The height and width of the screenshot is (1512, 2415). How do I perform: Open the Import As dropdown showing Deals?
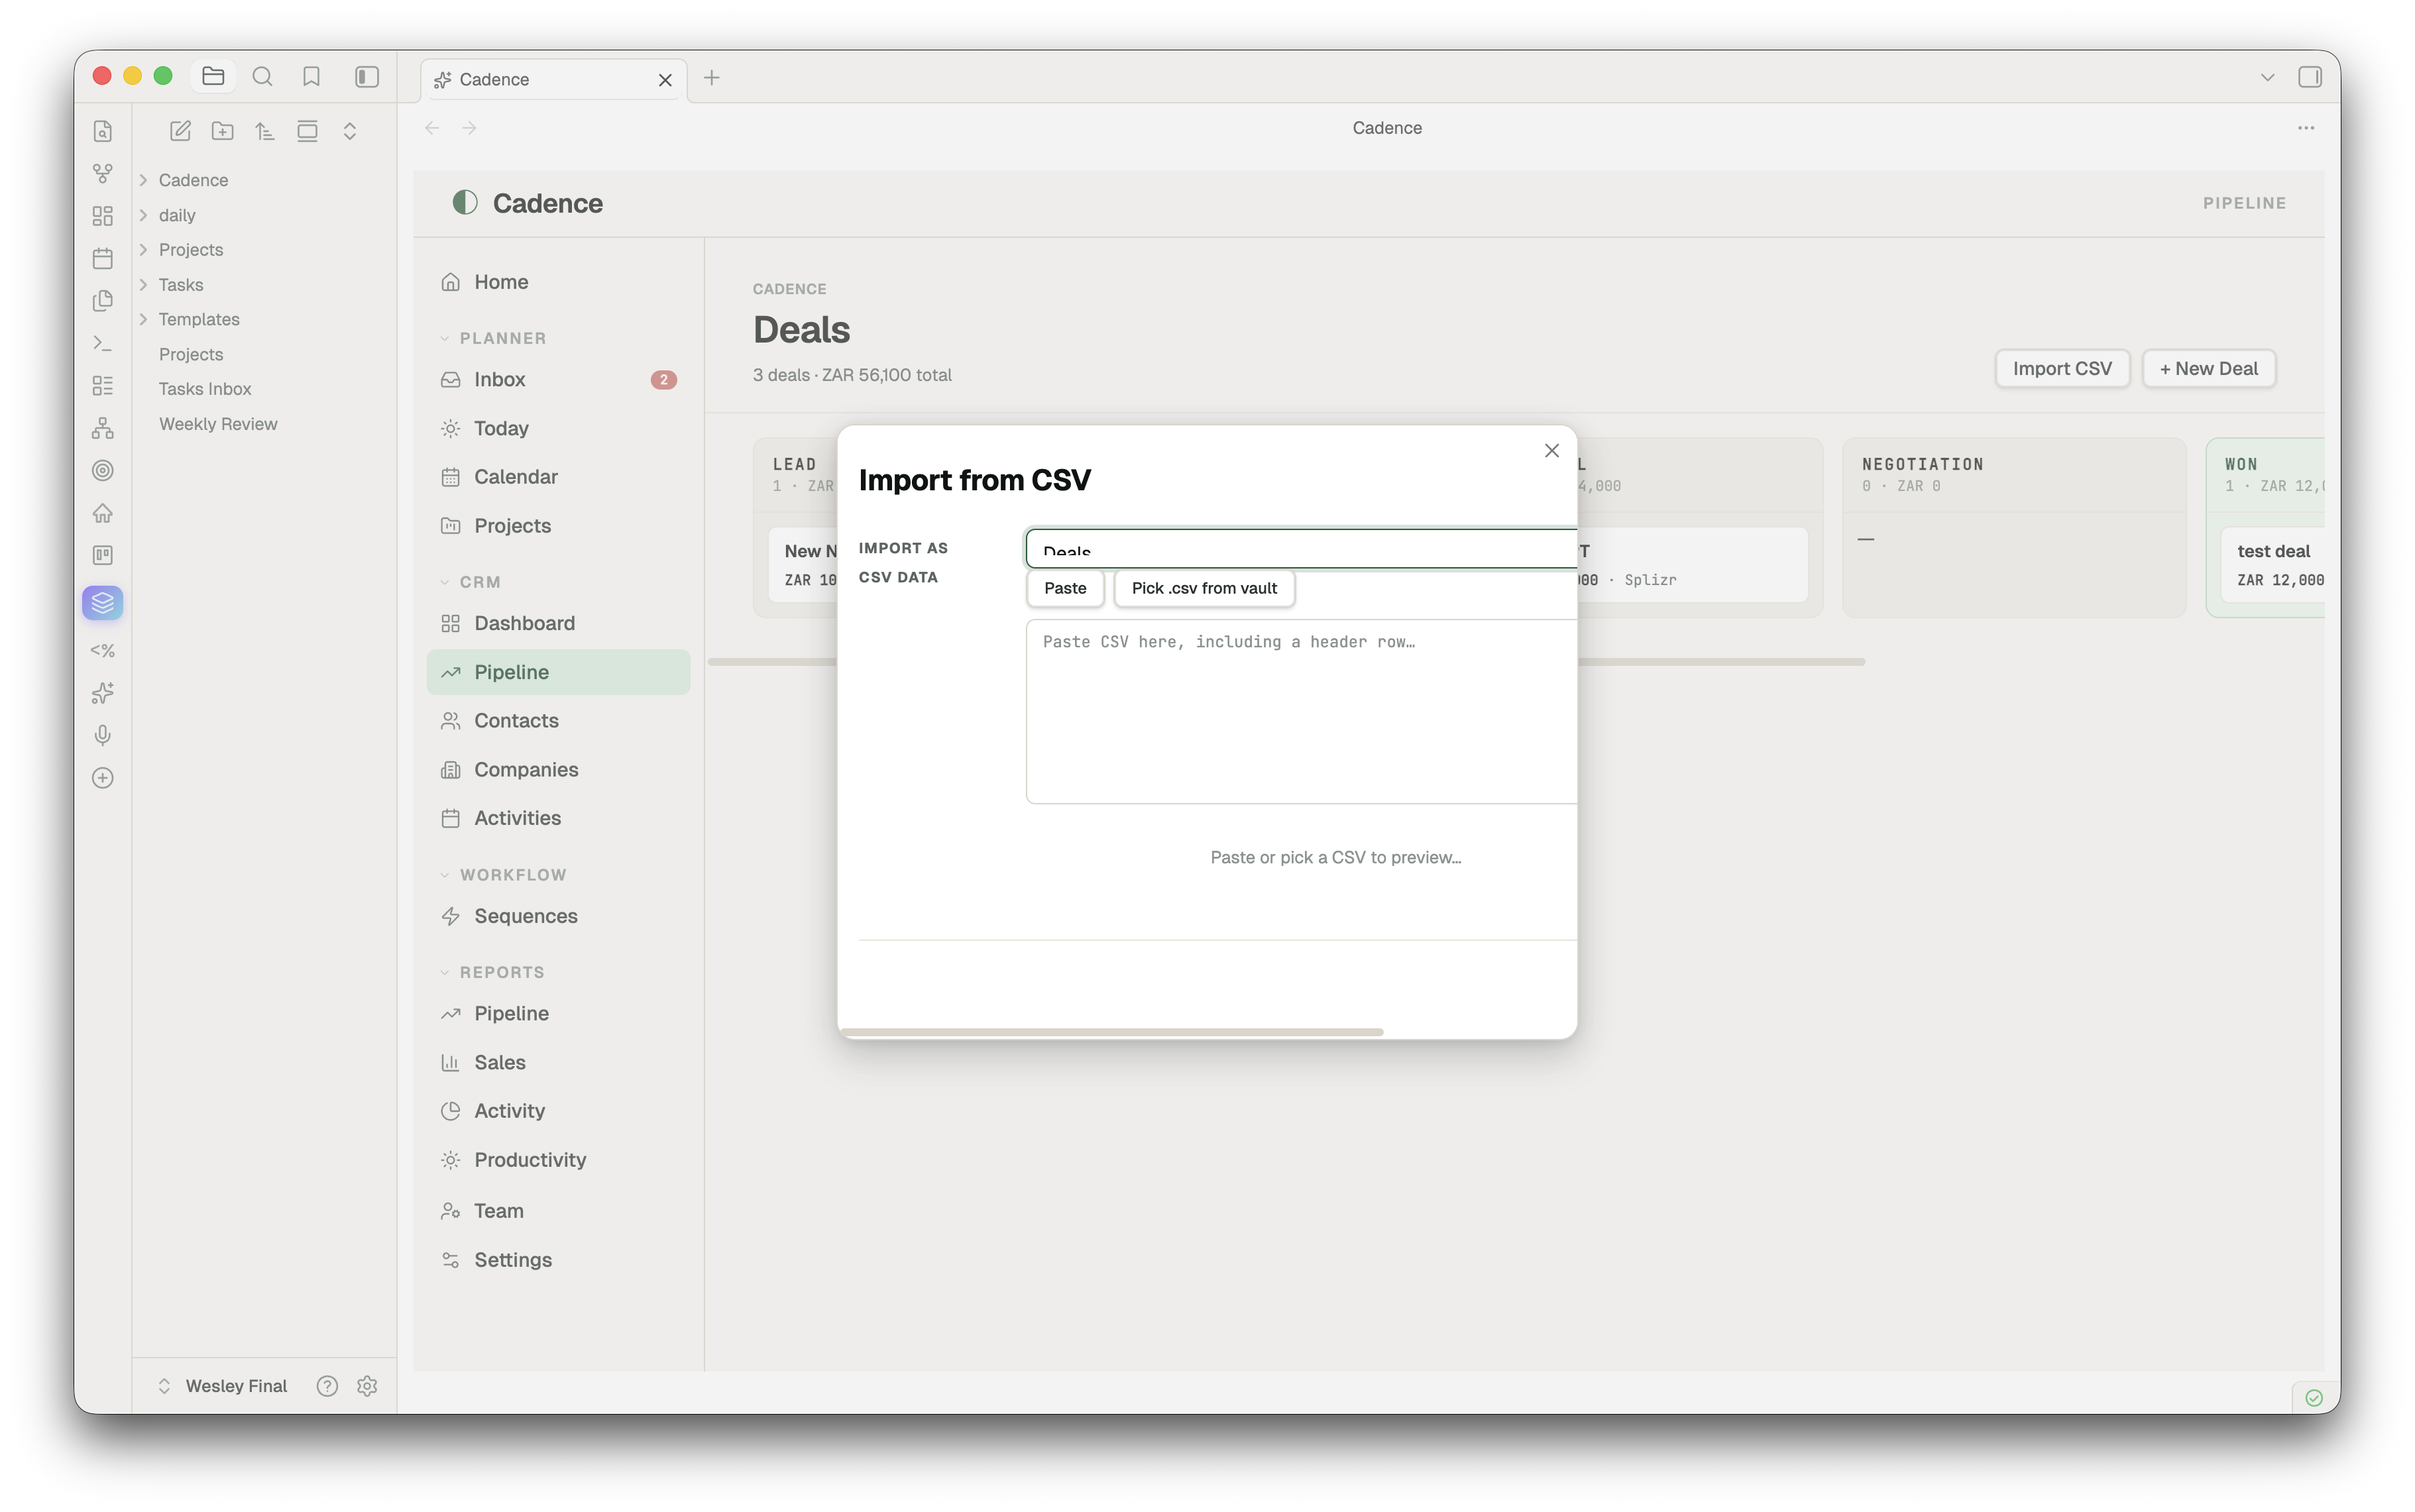point(1301,548)
